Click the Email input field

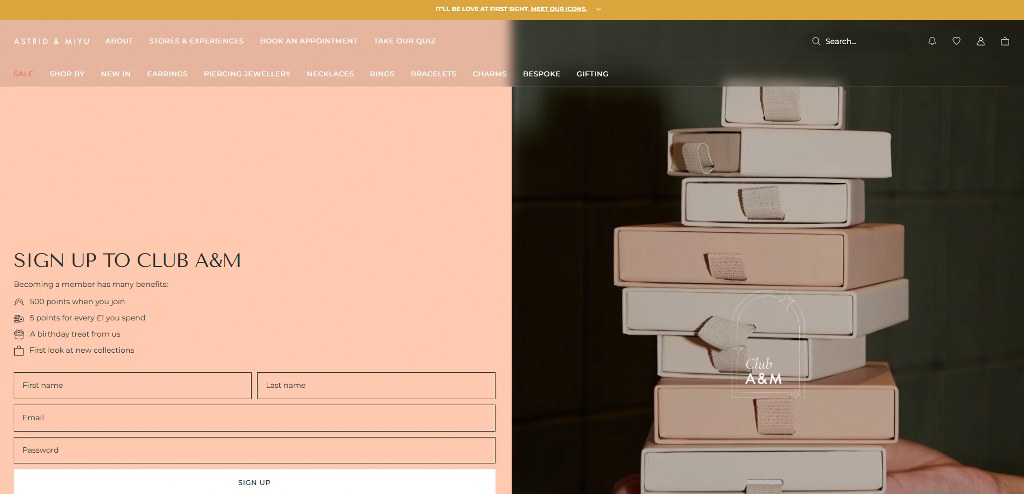pyautogui.click(x=255, y=418)
